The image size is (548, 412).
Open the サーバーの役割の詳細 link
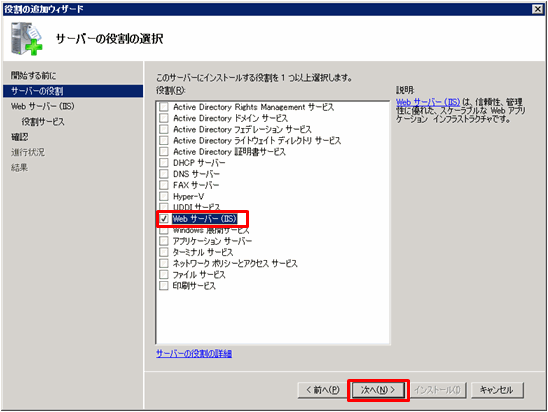[x=194, y=354]
